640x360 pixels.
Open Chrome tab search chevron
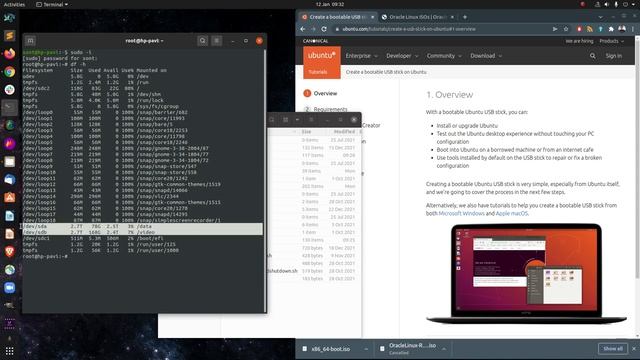tap(600, 17)
